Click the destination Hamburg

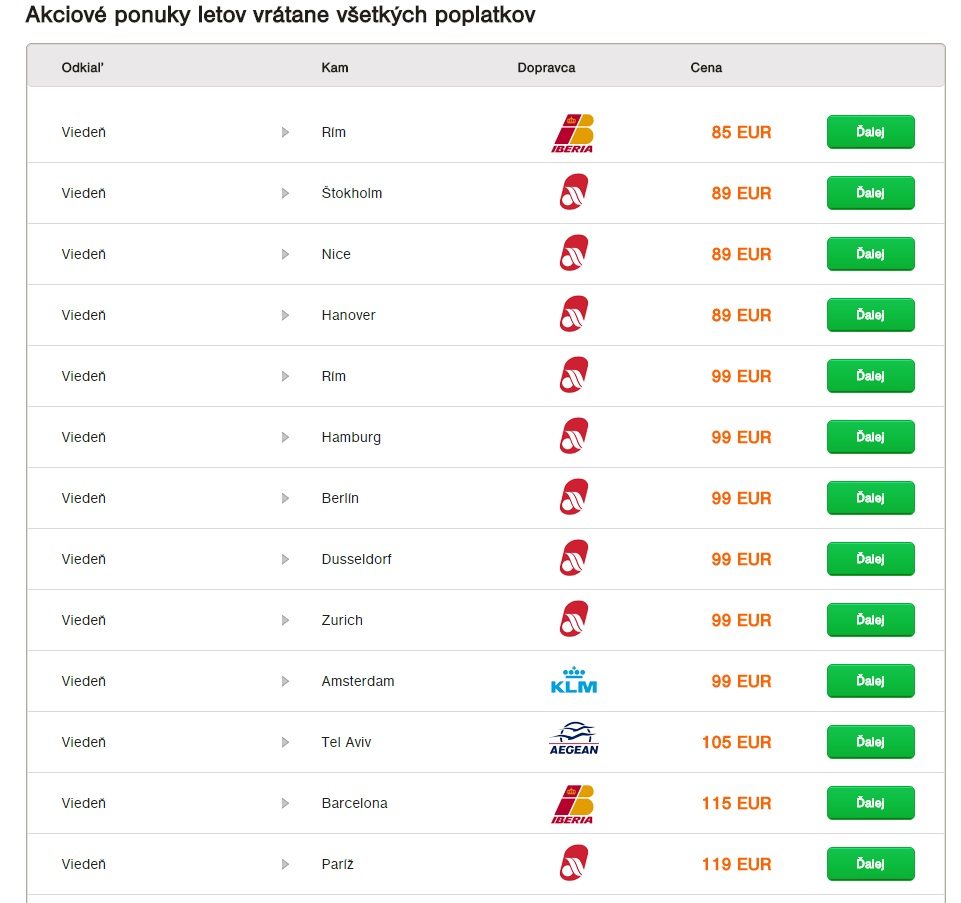tap(351, 437)
